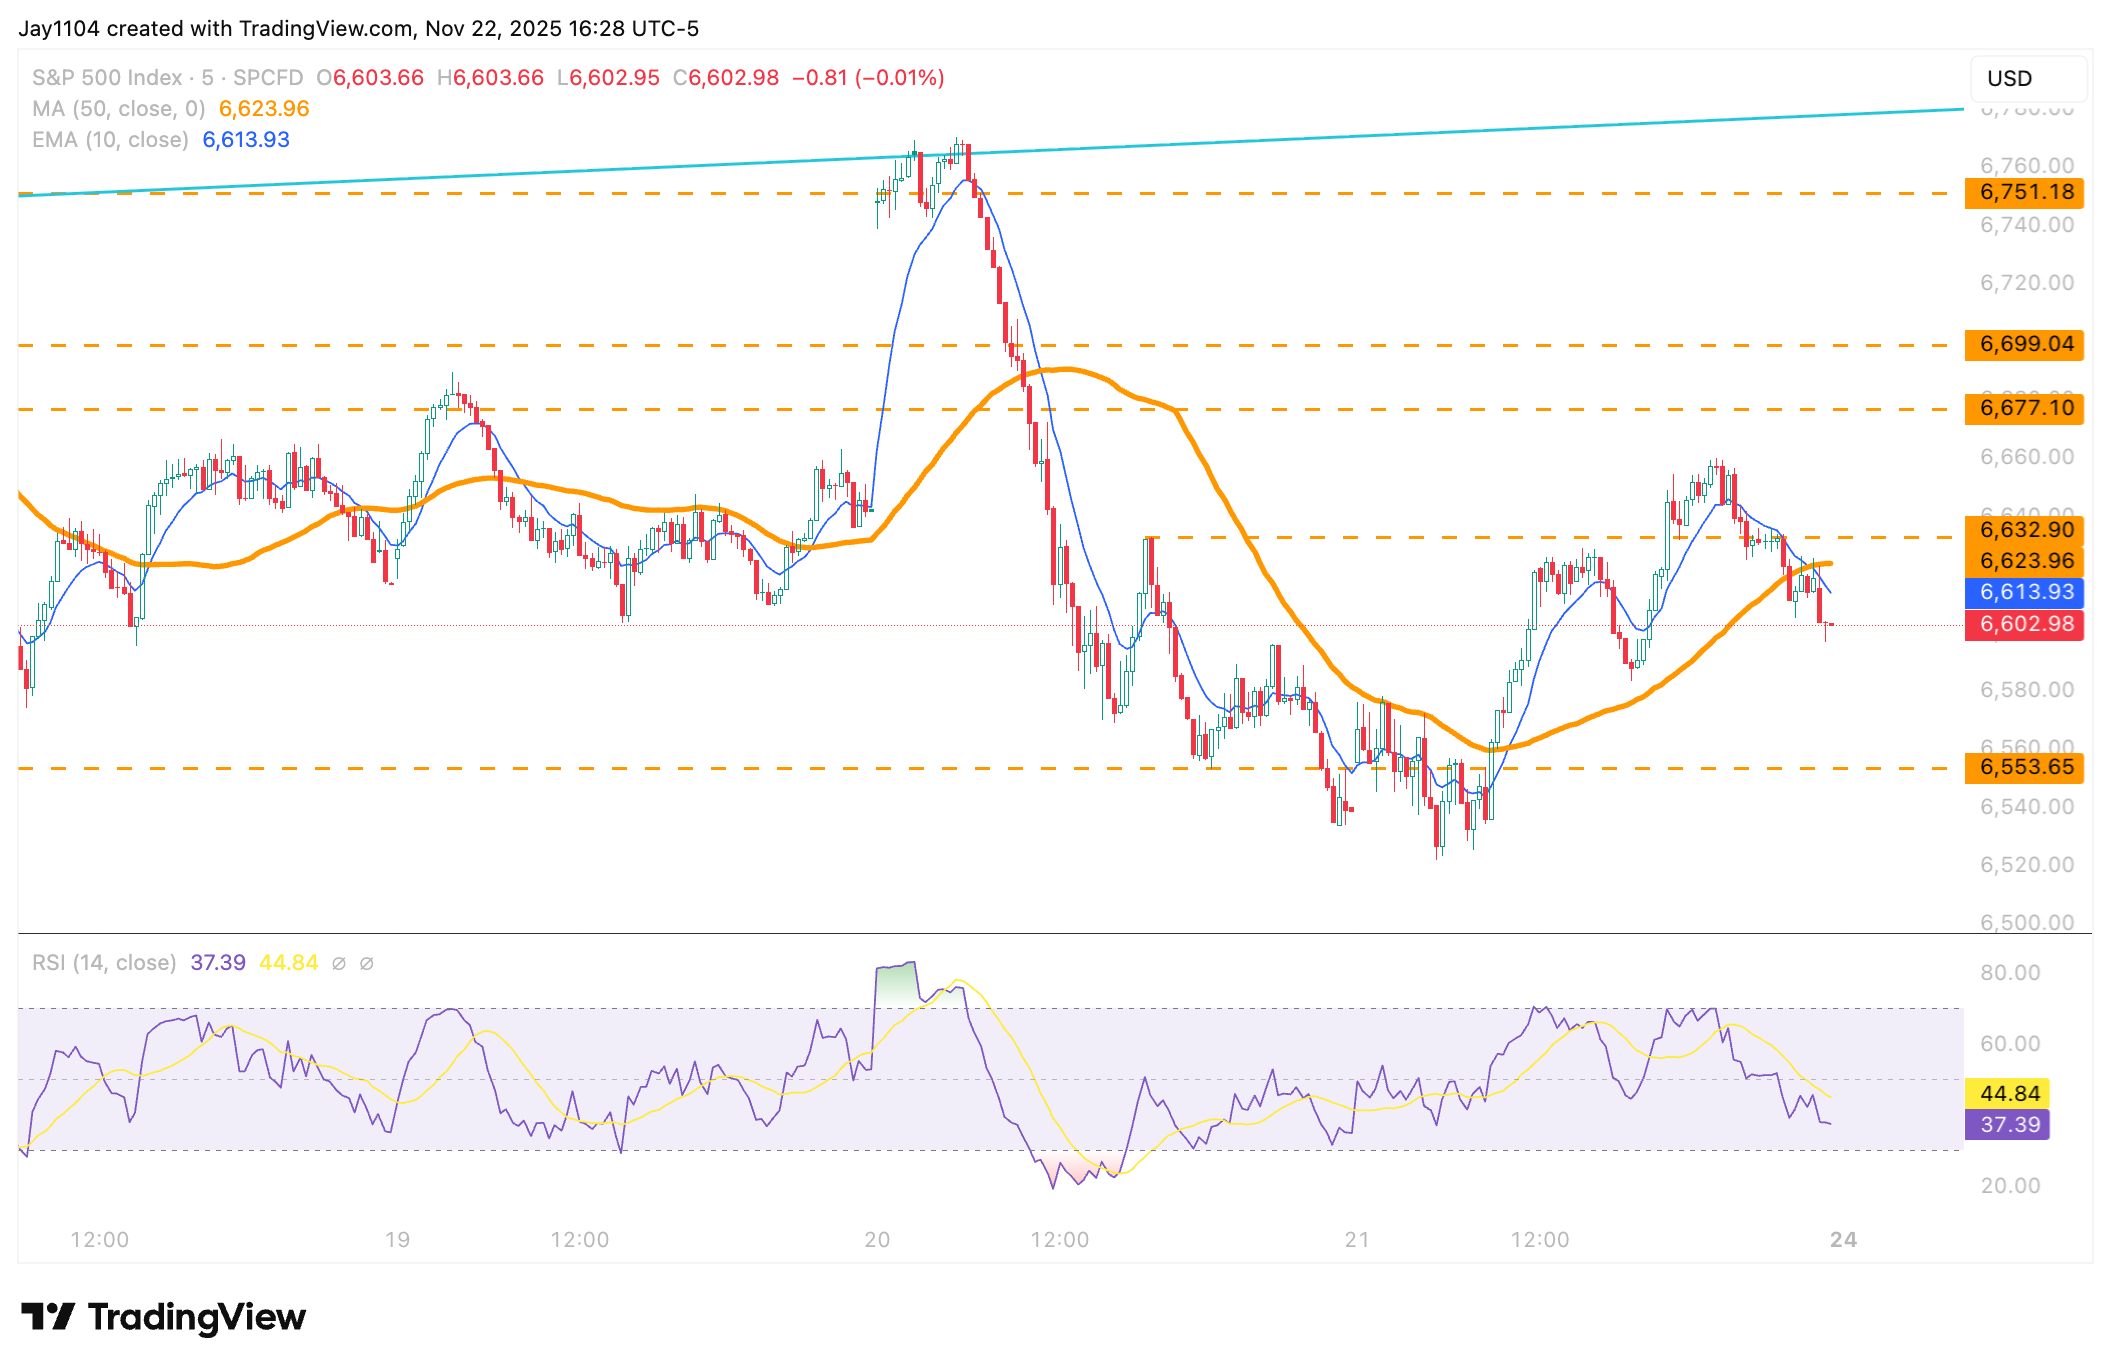Click the TradingView wordmark text
The width and height of the screenshot is (2111, 1371).
click(197, 1317)
